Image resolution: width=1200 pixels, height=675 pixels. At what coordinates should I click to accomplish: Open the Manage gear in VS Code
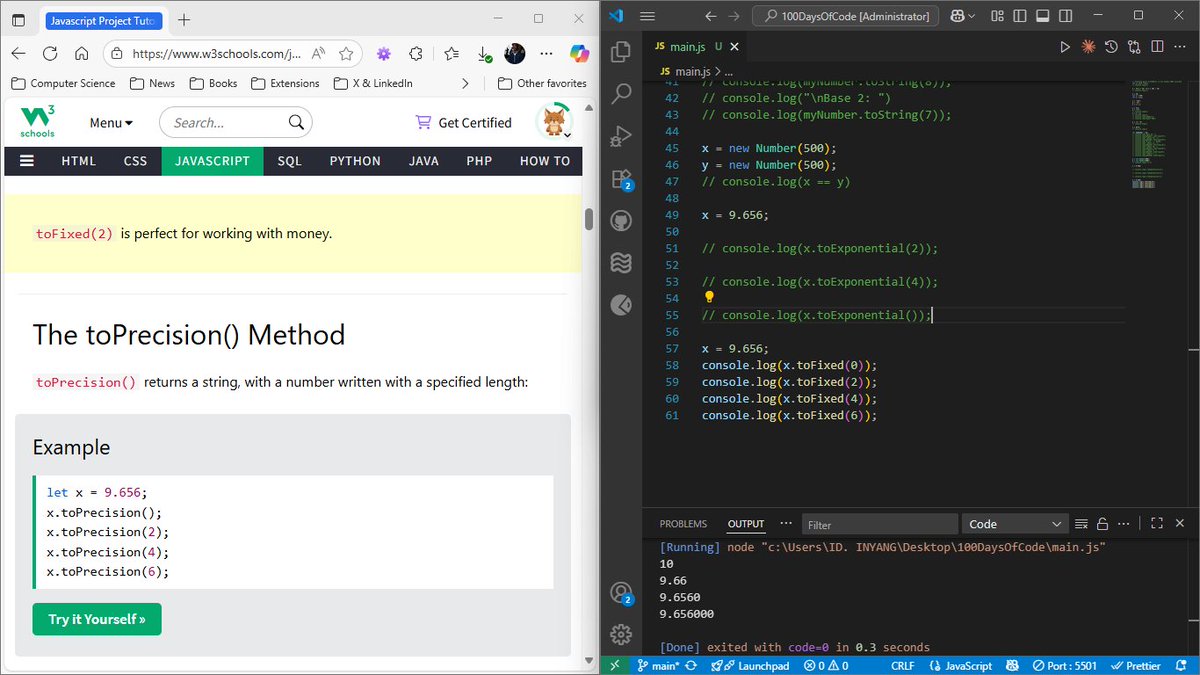point(621,634)
